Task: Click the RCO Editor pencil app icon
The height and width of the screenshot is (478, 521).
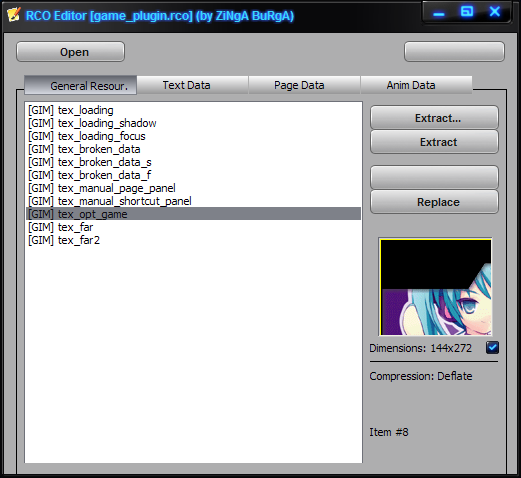Action: (13, 15)
